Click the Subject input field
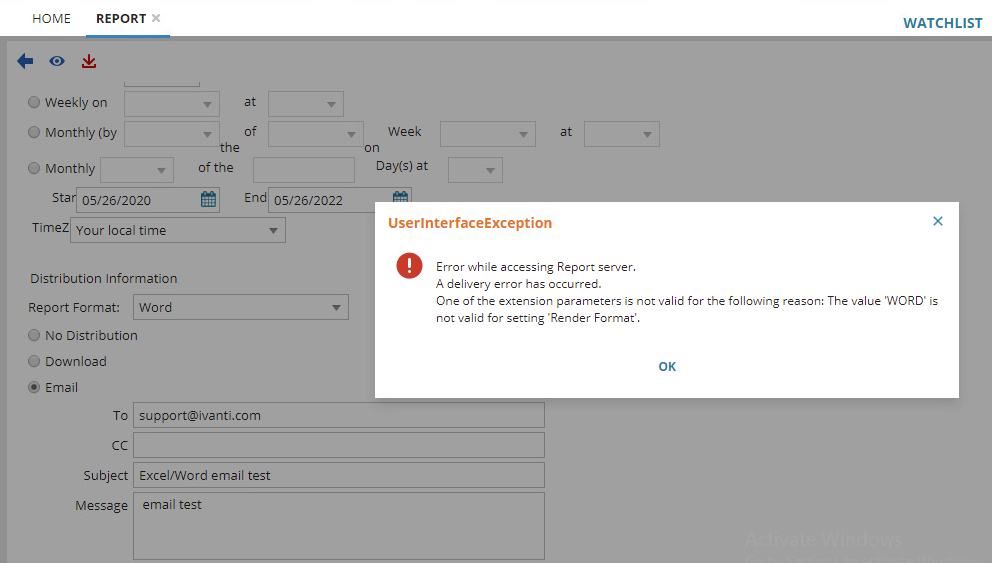This screenshot has height=563, width=992. coord(338,475)
